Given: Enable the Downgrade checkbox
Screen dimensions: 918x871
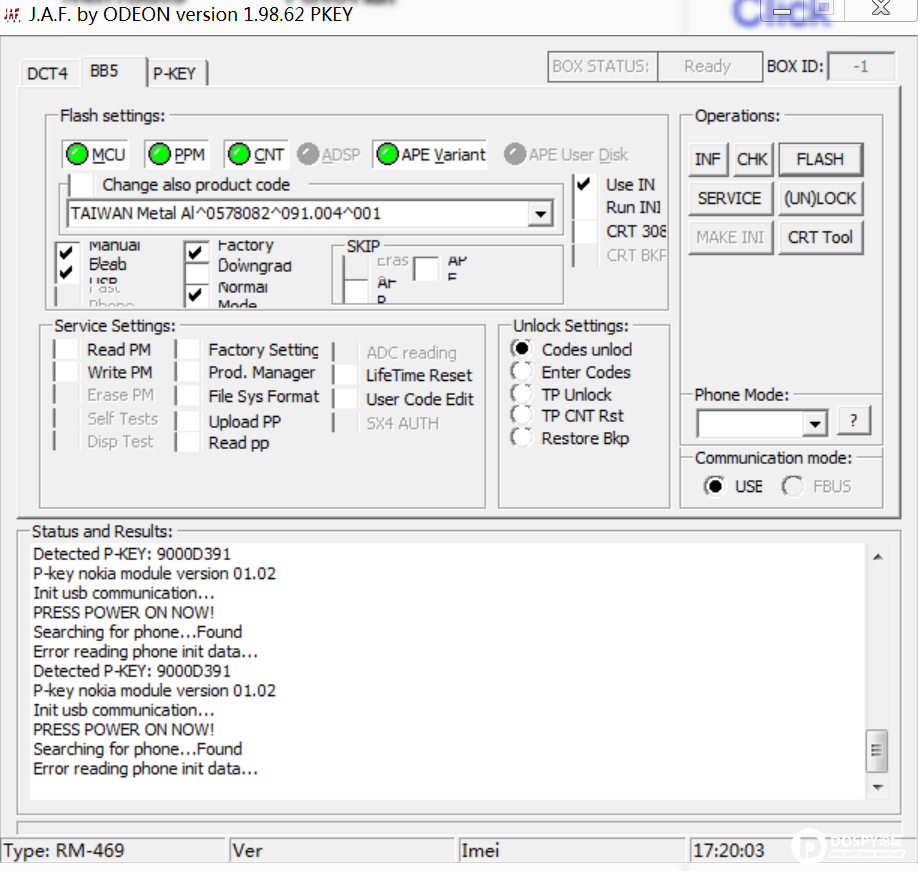Looking at the screenshot, I should (x=196, y=273).
